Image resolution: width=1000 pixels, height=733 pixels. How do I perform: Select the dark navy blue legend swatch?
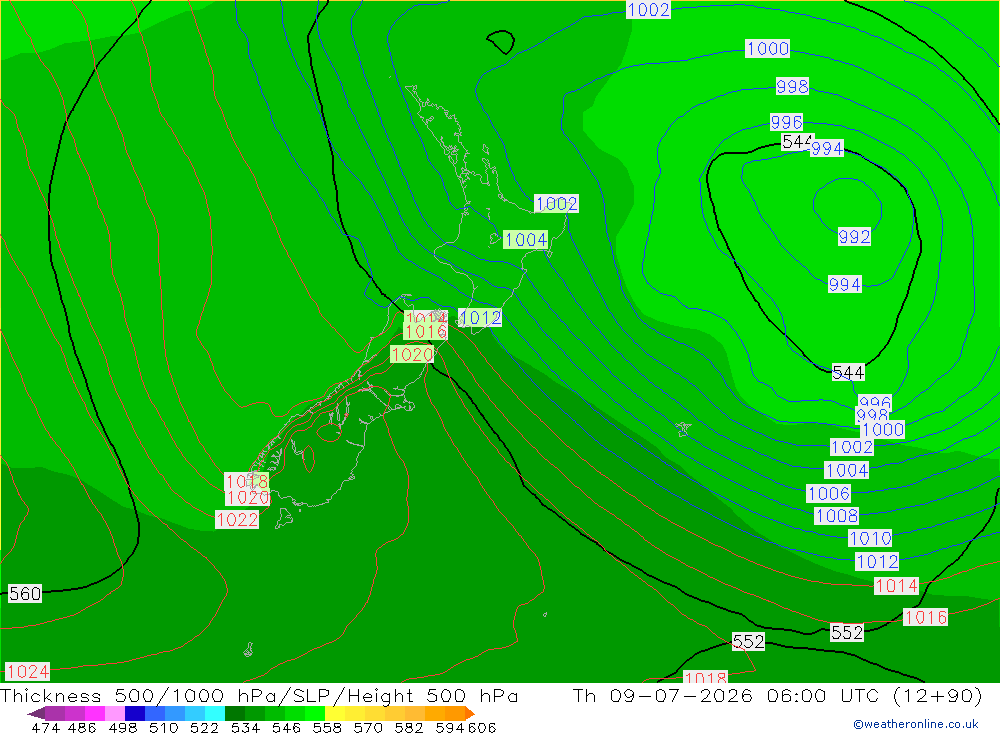[135, 713]
